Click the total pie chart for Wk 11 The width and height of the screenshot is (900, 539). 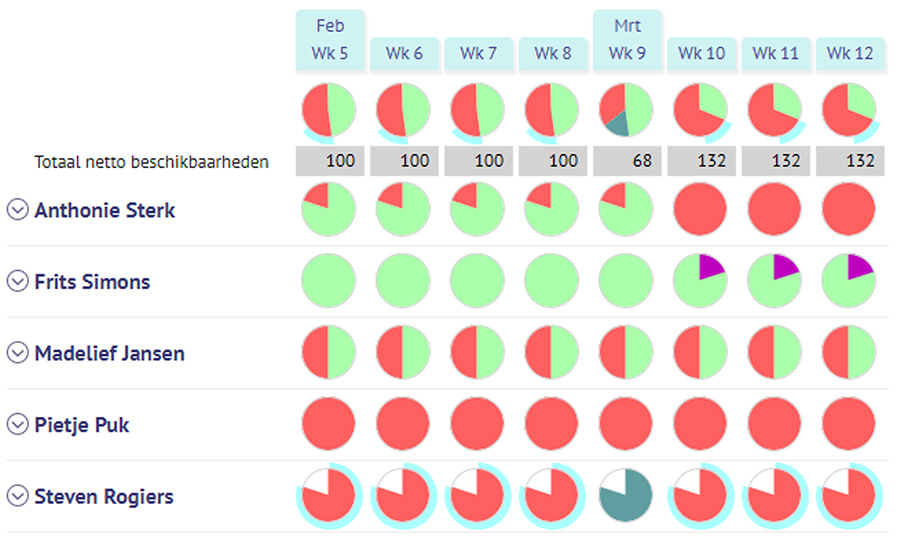click(x=774, y=110)
